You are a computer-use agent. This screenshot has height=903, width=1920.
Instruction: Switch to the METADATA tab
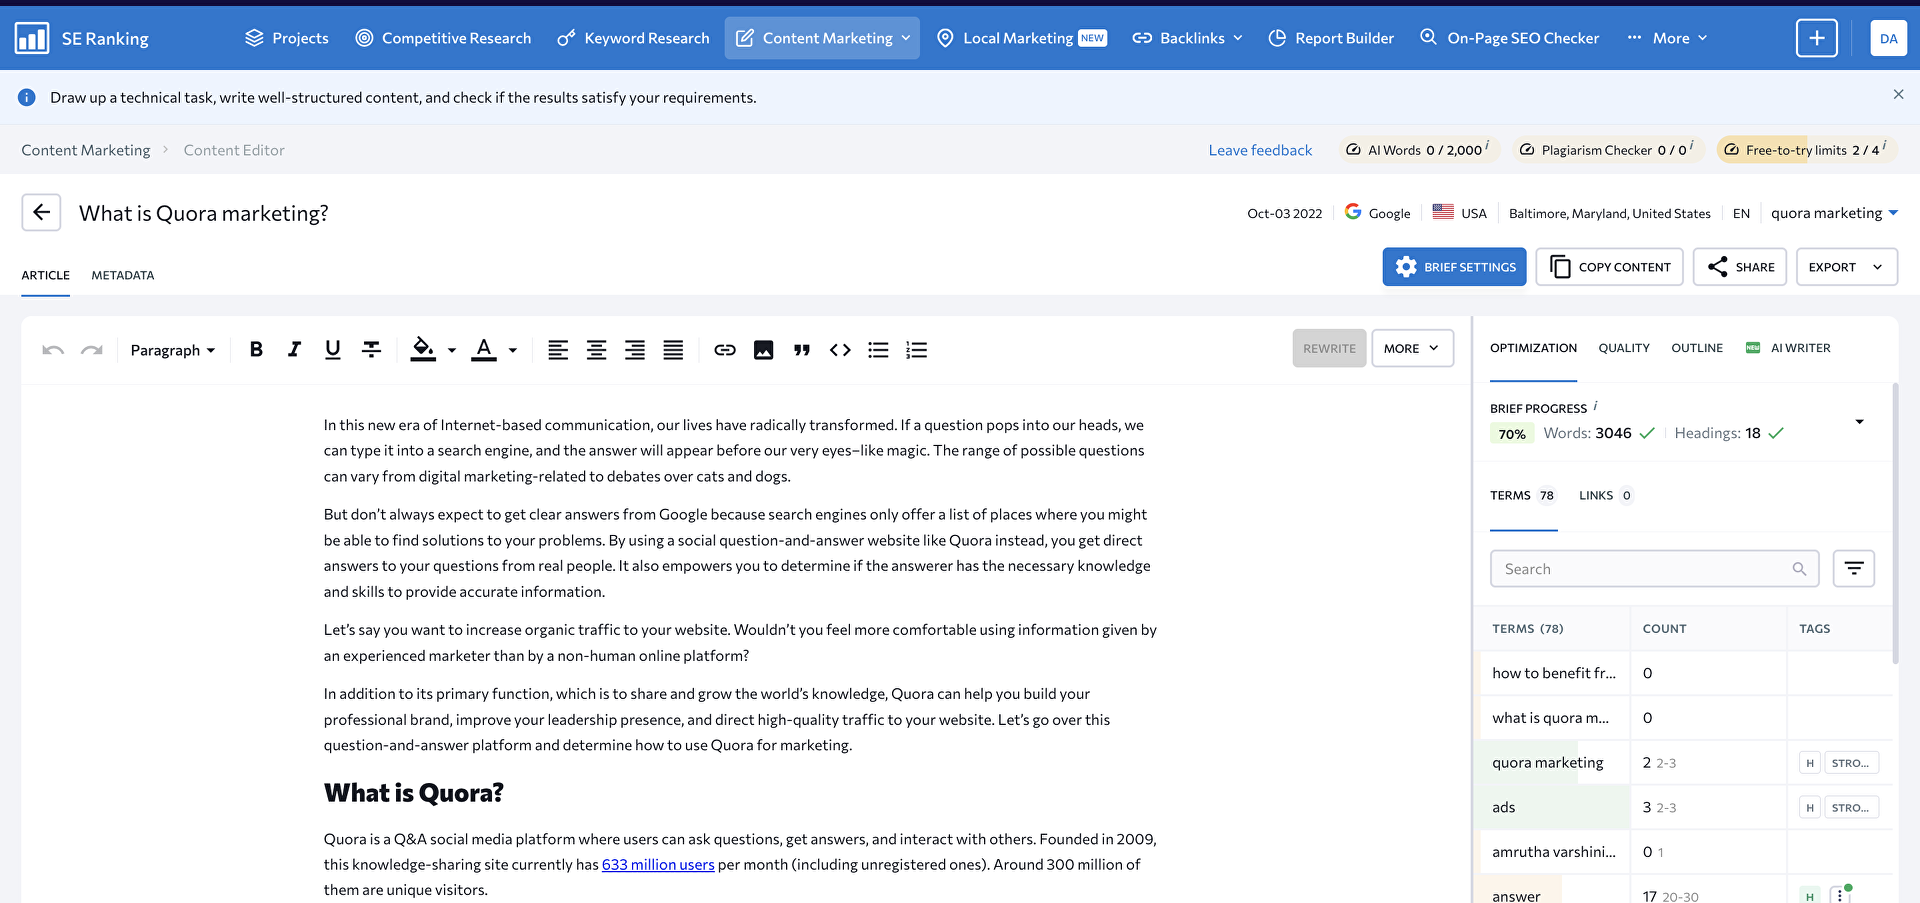pyautogui.click(x=123, y=275)
